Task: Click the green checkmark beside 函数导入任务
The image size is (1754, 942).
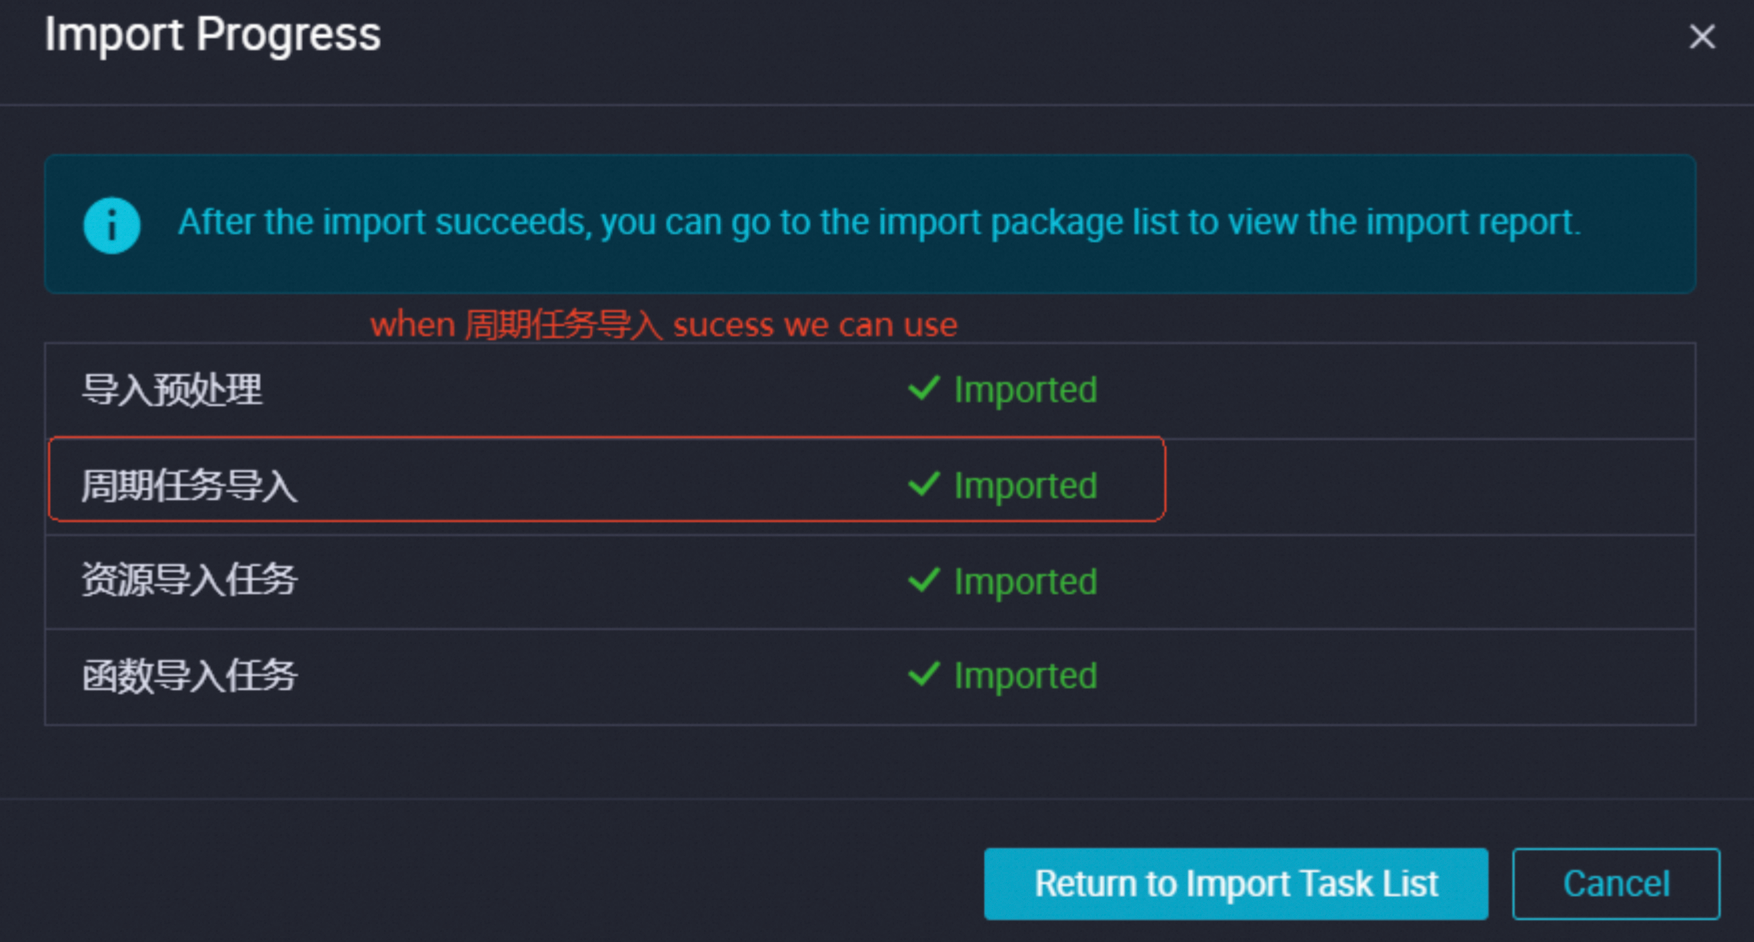Action: pos(923,674)
